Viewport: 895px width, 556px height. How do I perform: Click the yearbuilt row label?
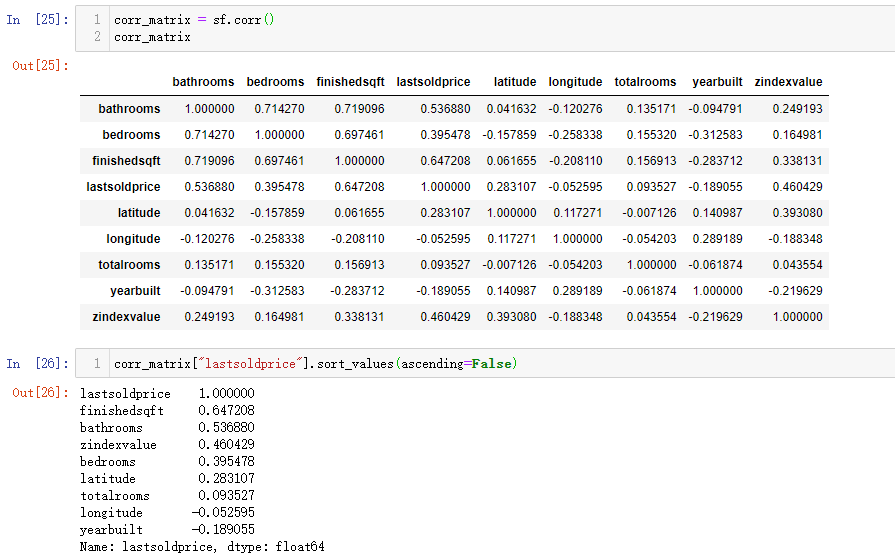(135, 291)
